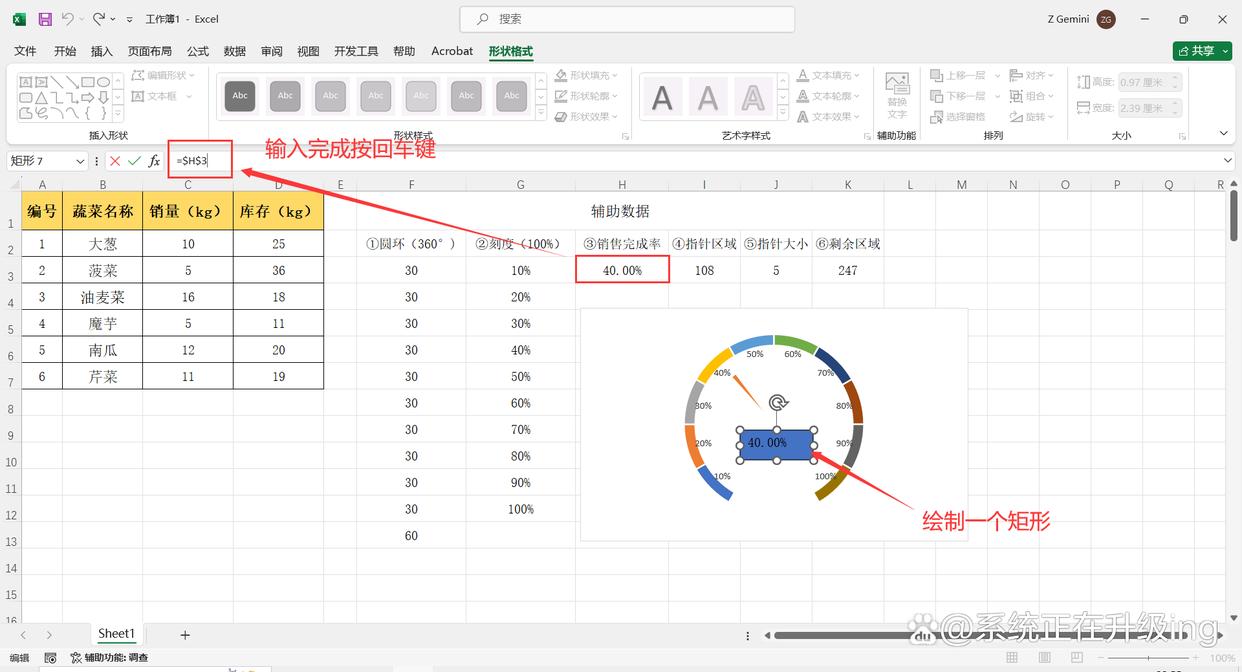The height and width of the screenshot is (672, 1242).
Task: Select the right block arrow shape
Action: tap(87, 98)
